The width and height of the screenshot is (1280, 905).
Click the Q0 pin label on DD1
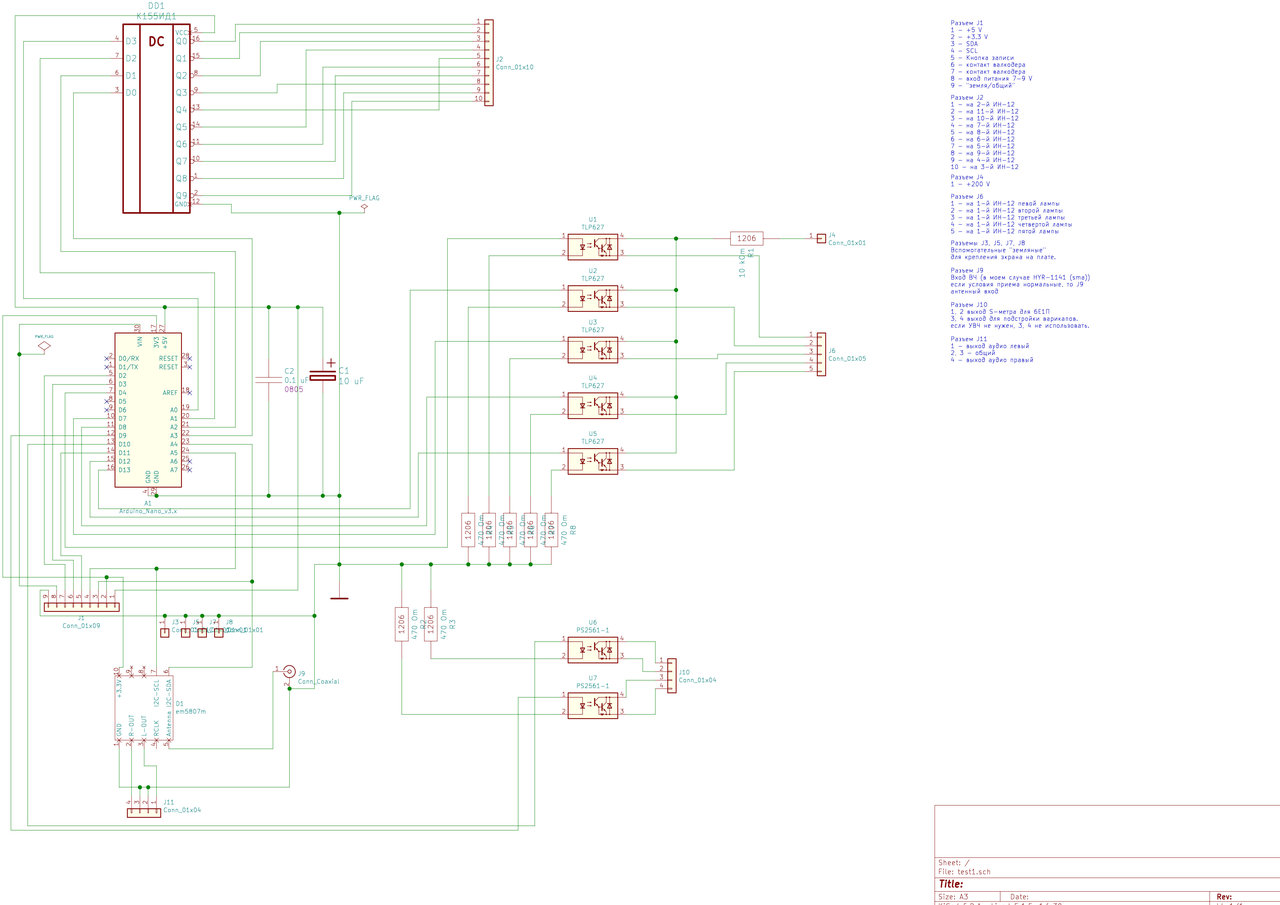coord(182,41)
